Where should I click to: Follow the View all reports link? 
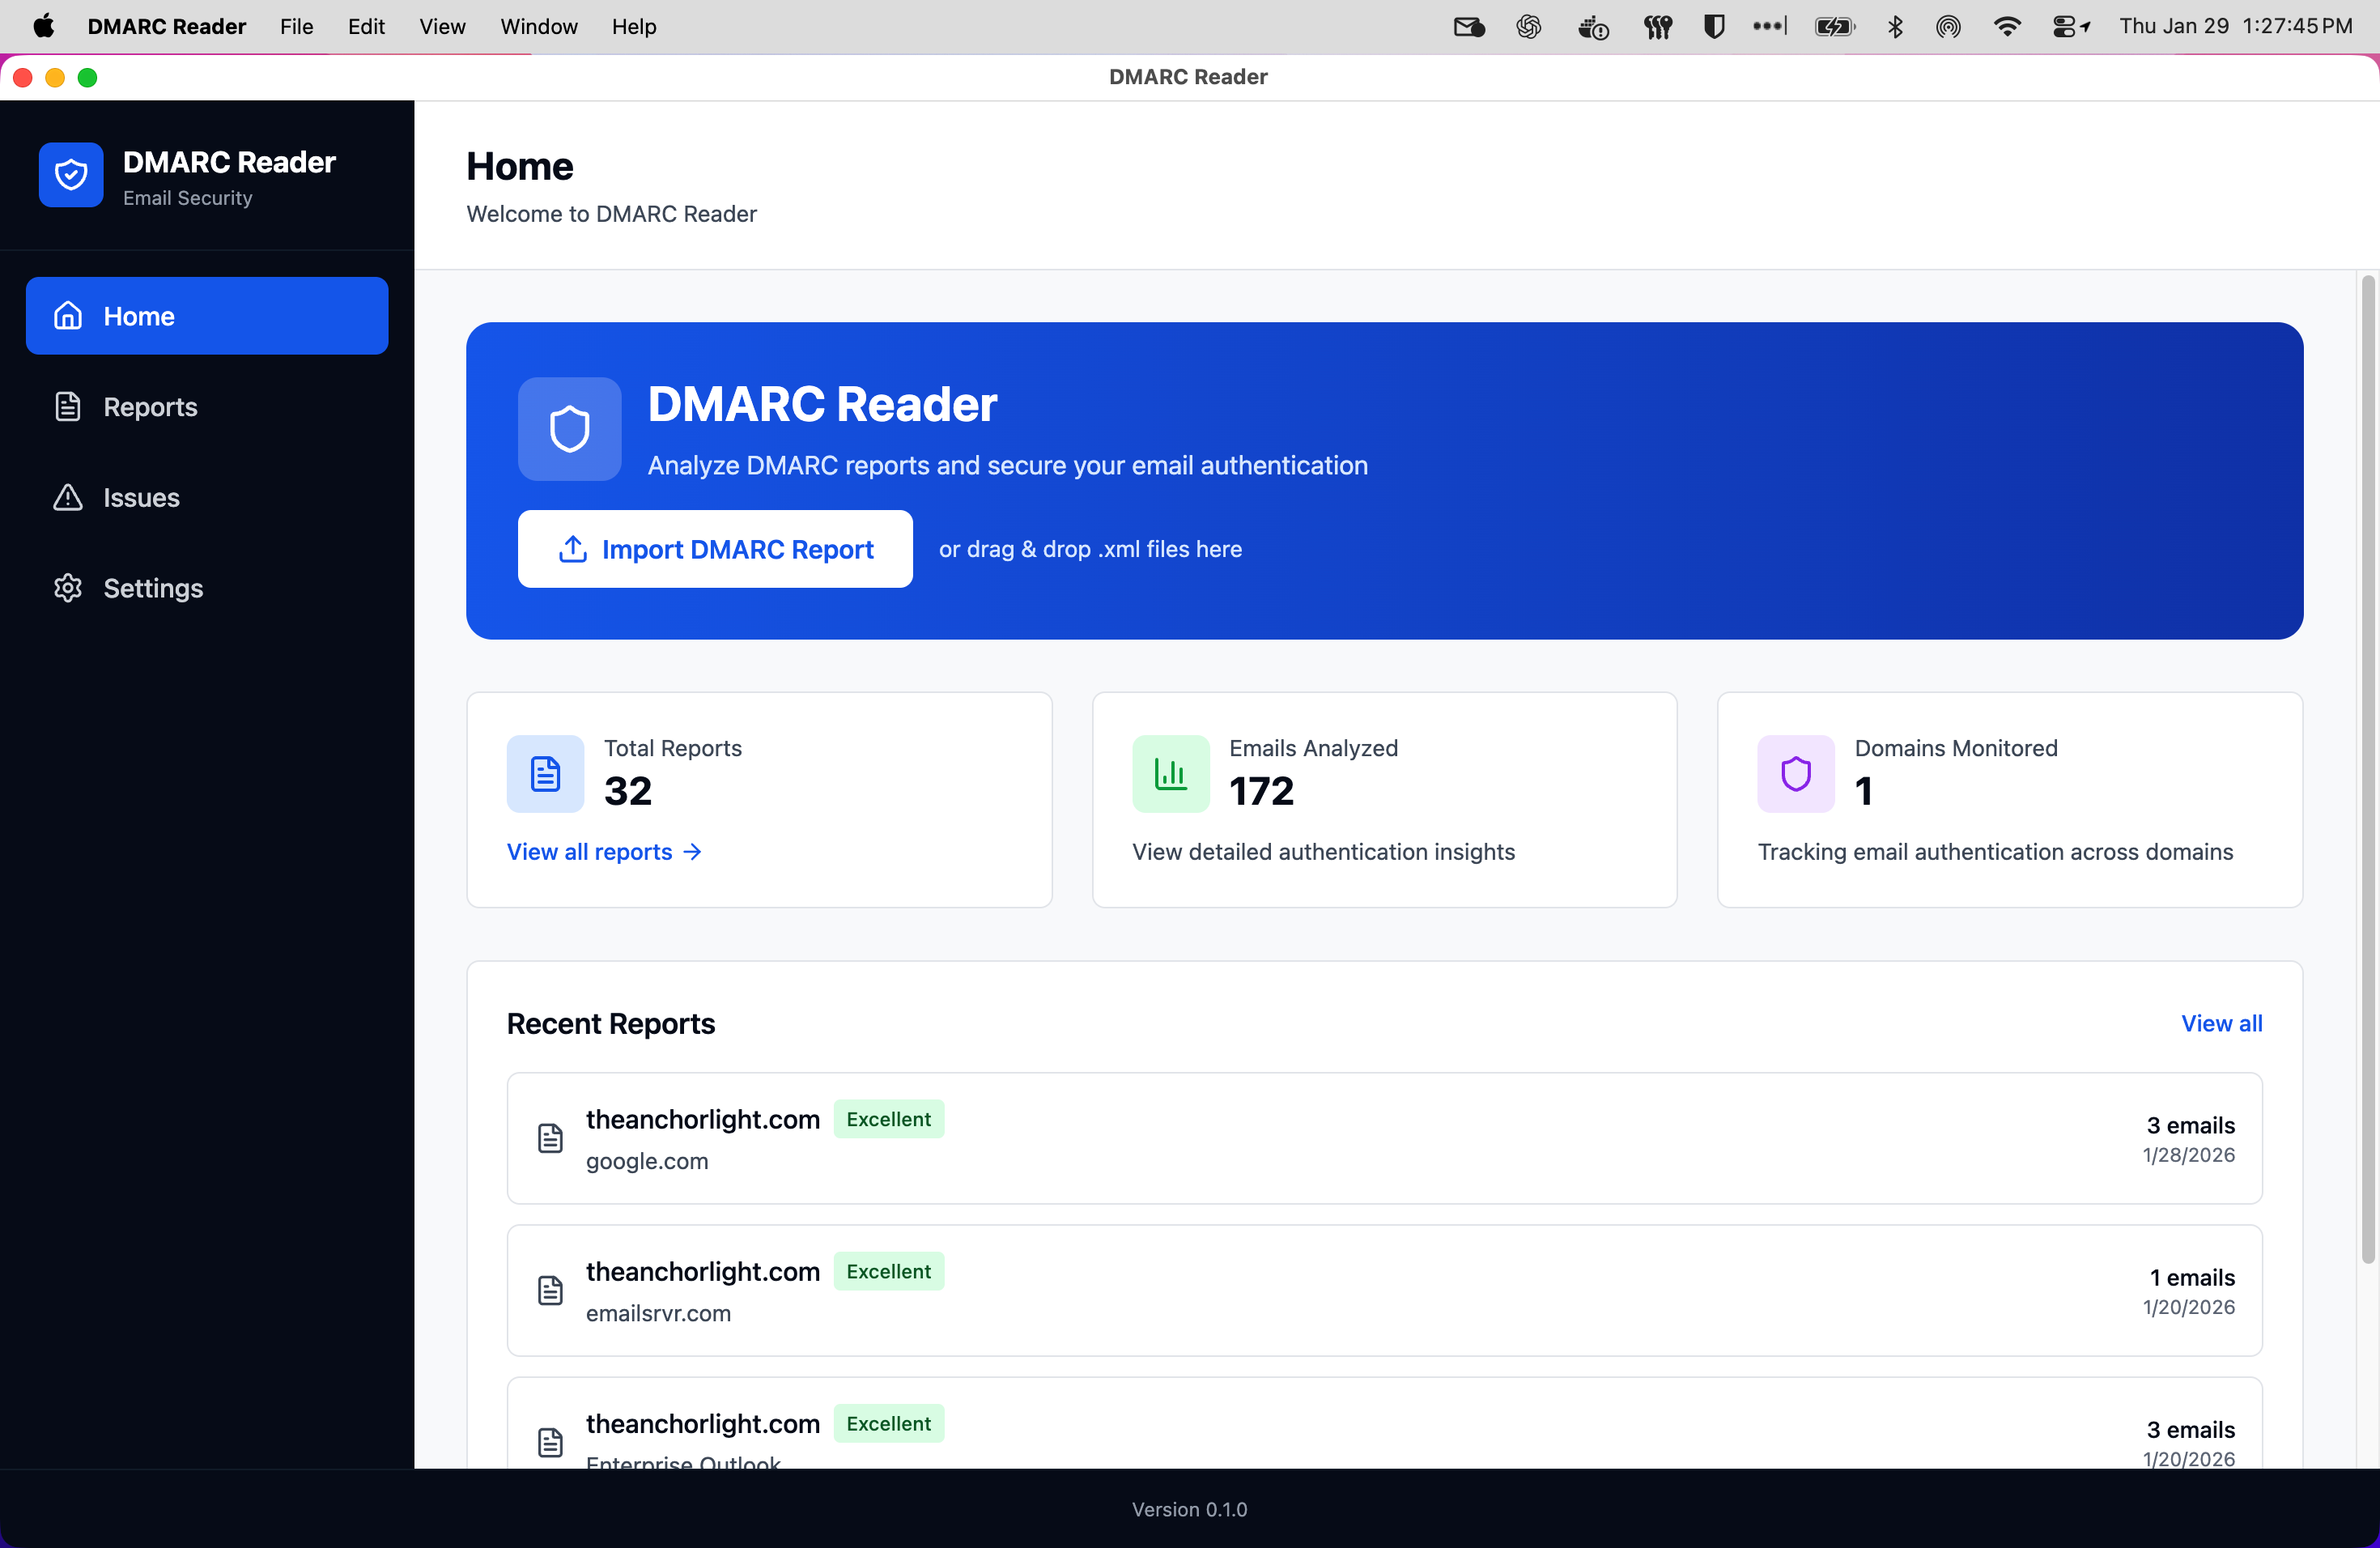tap(603, 851)
